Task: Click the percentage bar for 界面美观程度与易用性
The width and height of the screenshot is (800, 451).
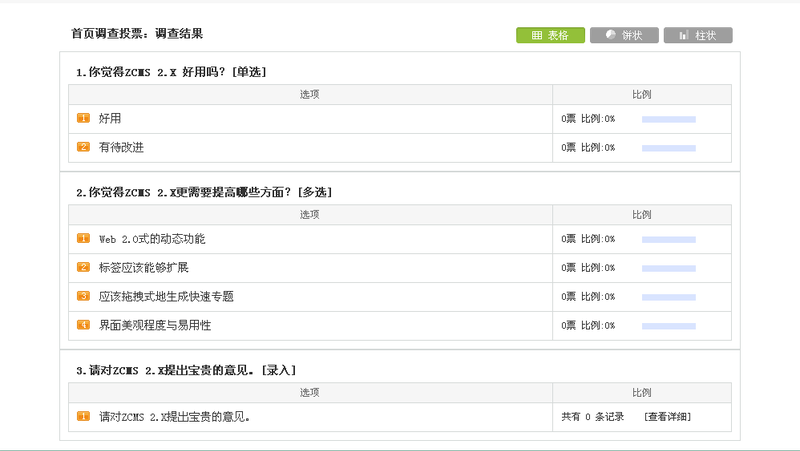Action: coord(668,326)
